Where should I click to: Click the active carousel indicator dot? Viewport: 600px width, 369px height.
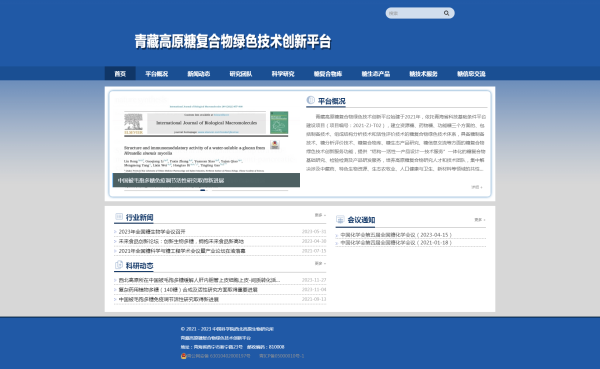click(202, 190)
